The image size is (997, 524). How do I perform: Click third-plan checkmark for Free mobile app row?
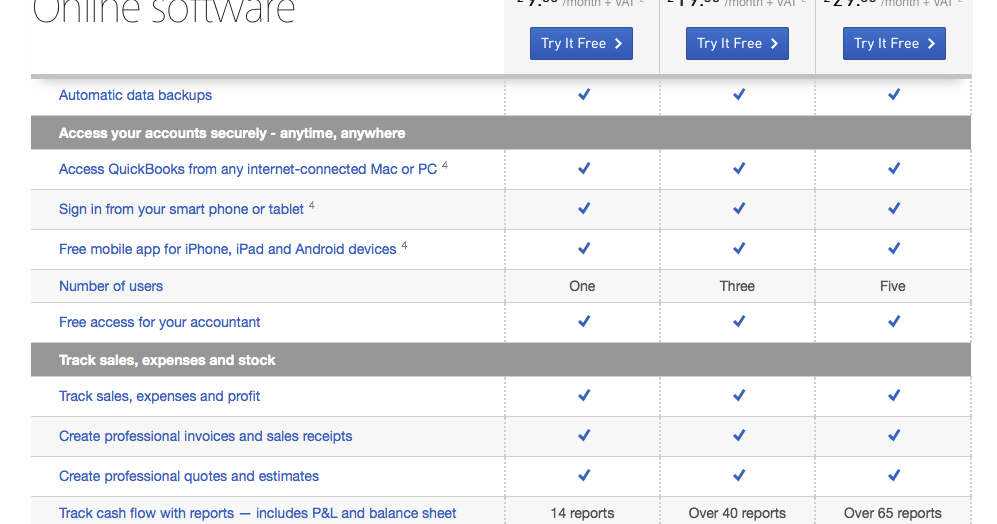pyautogui.click(x=894, y=248)
